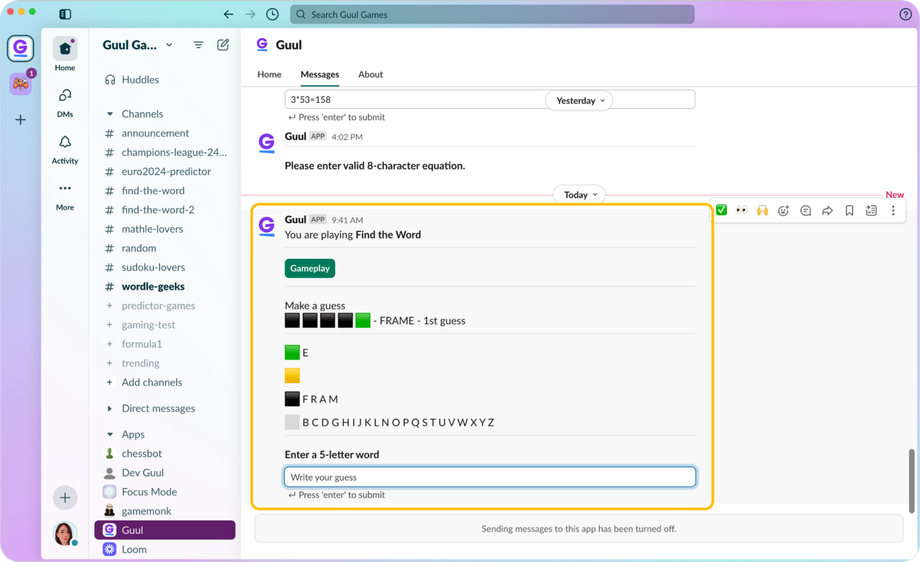Add a workspace with plus icon

[x=21, y=120]
